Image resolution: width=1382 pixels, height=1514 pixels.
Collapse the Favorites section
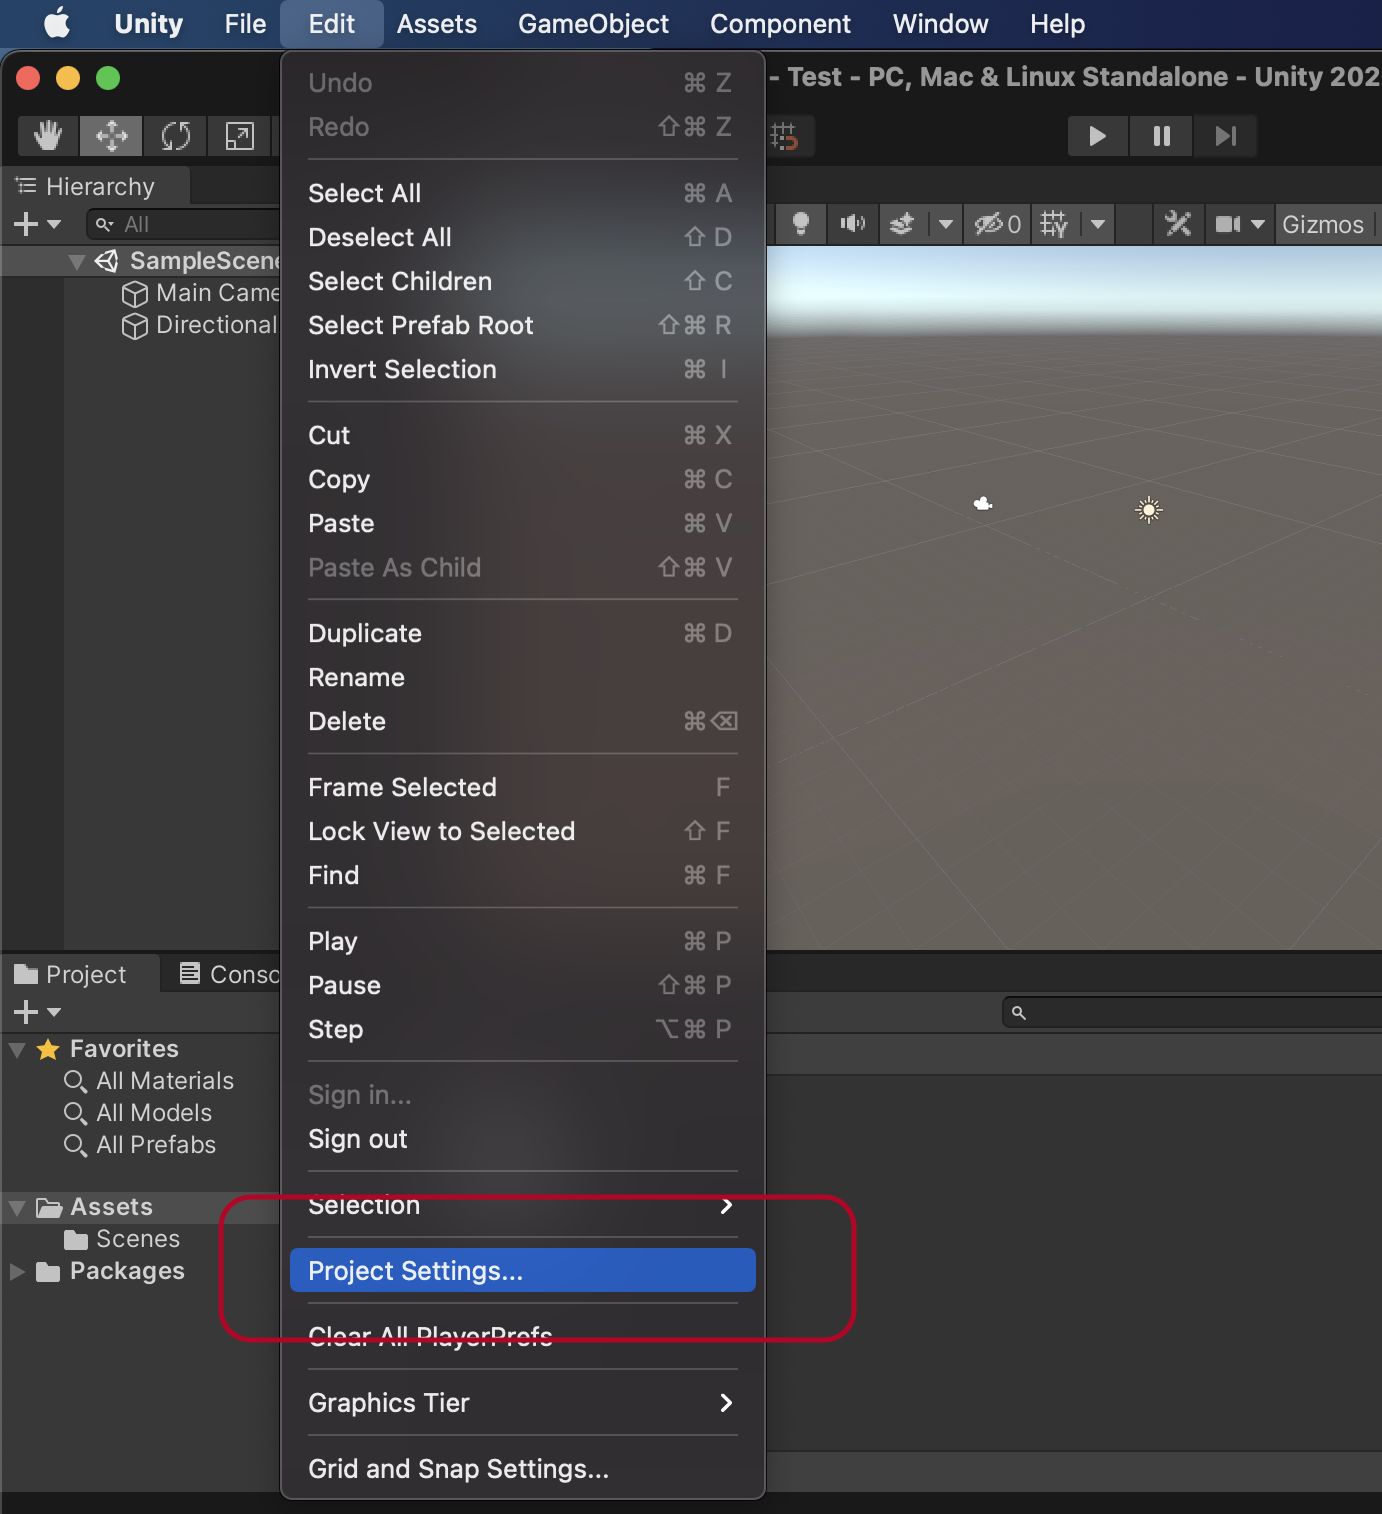pyautogui.click(x=17, y=1050)
